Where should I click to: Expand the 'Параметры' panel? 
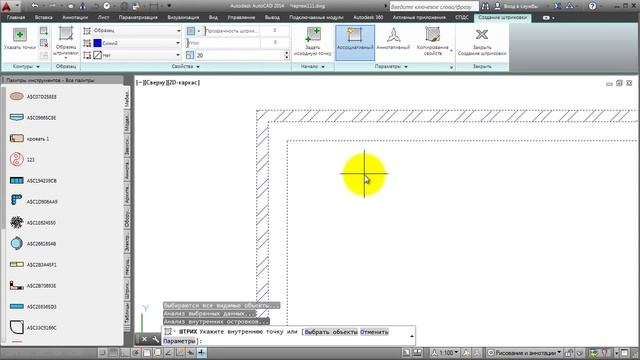[391, 67]
